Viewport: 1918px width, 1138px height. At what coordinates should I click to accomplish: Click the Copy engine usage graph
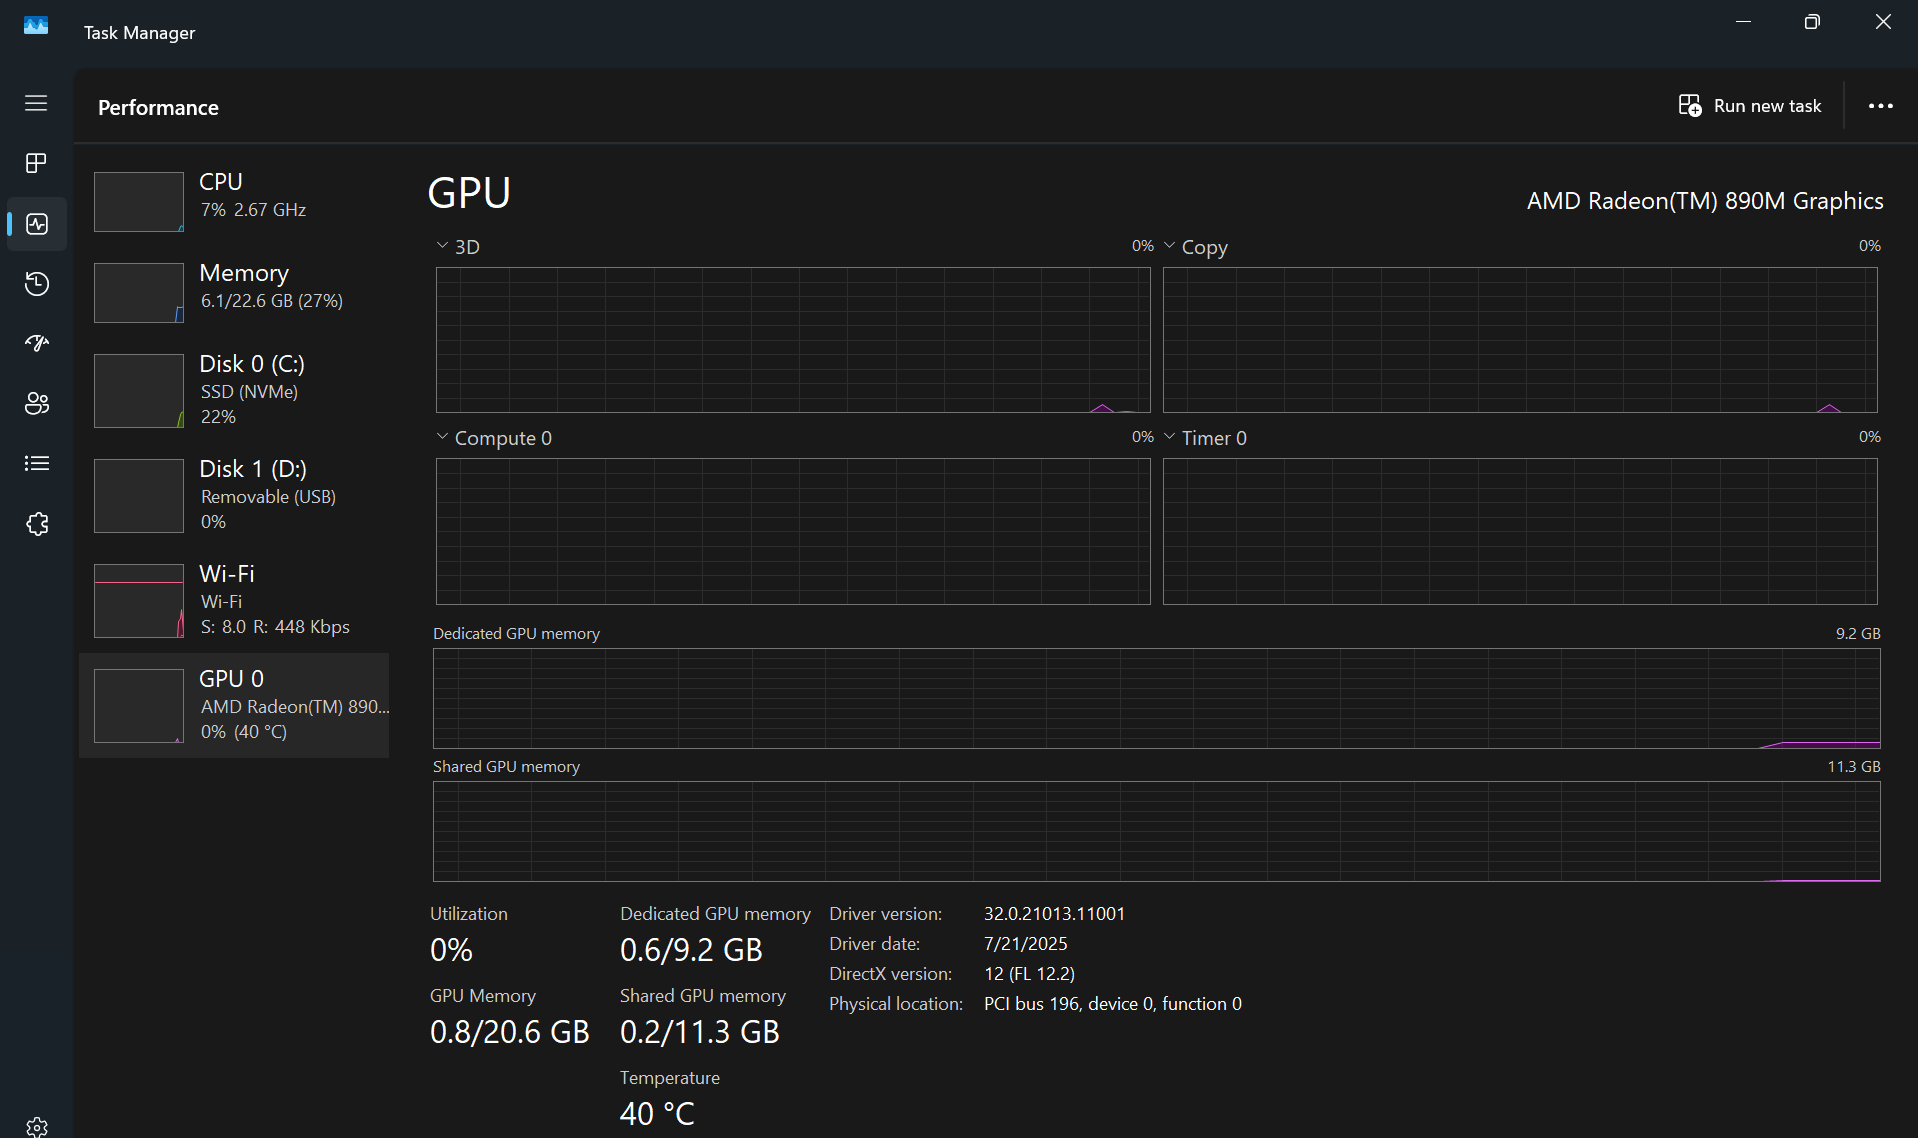coord(1520,340)
